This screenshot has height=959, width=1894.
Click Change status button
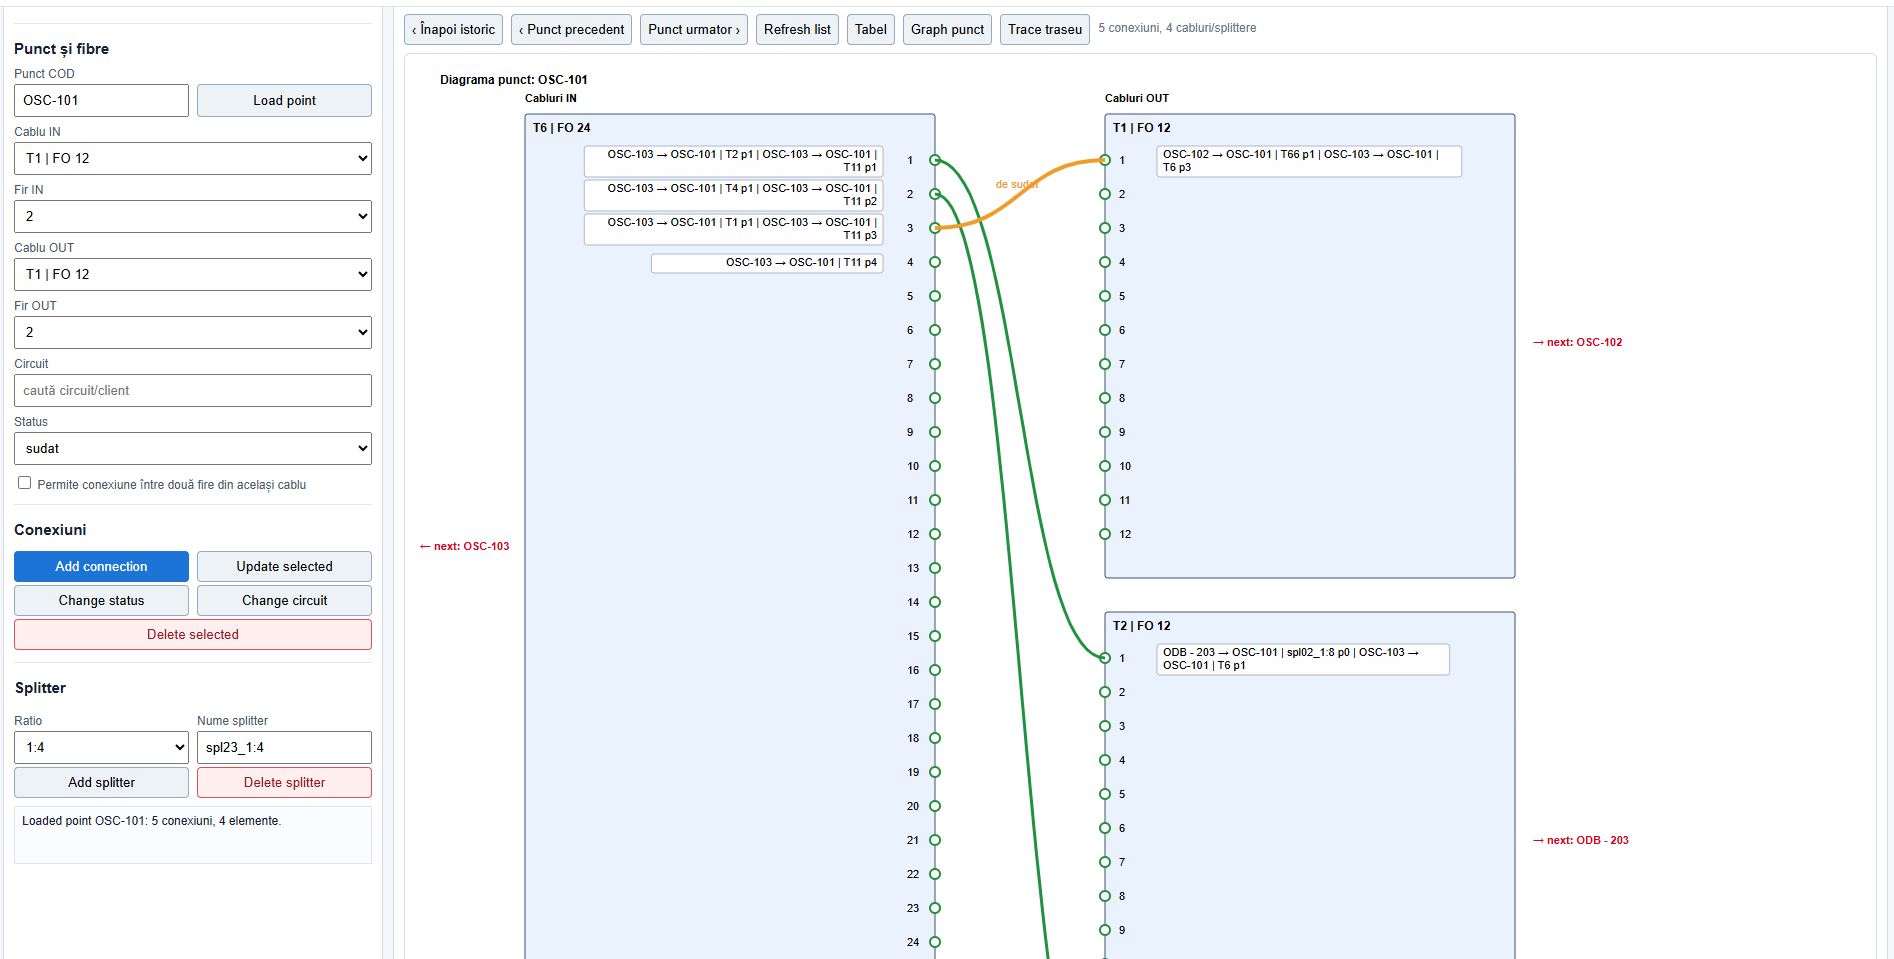click(101, 600)
